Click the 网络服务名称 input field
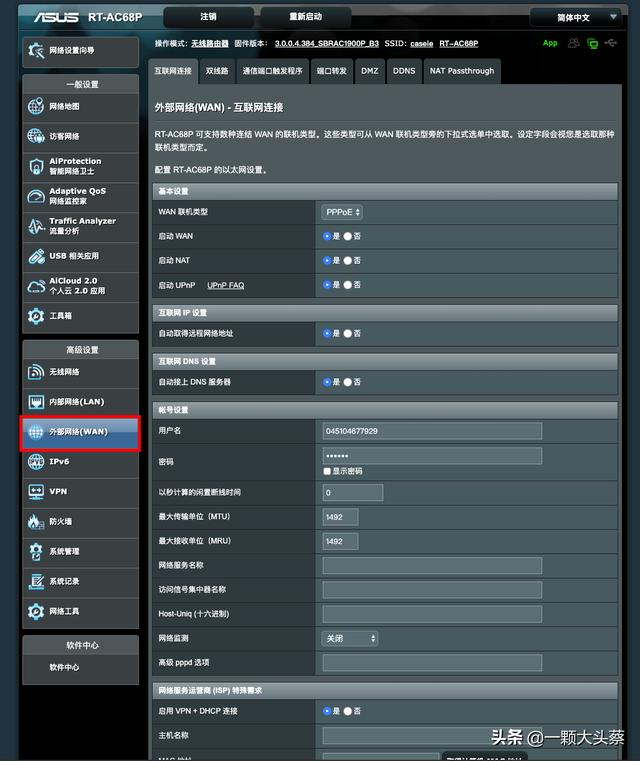640x761 pixels. tap(432, 565)
